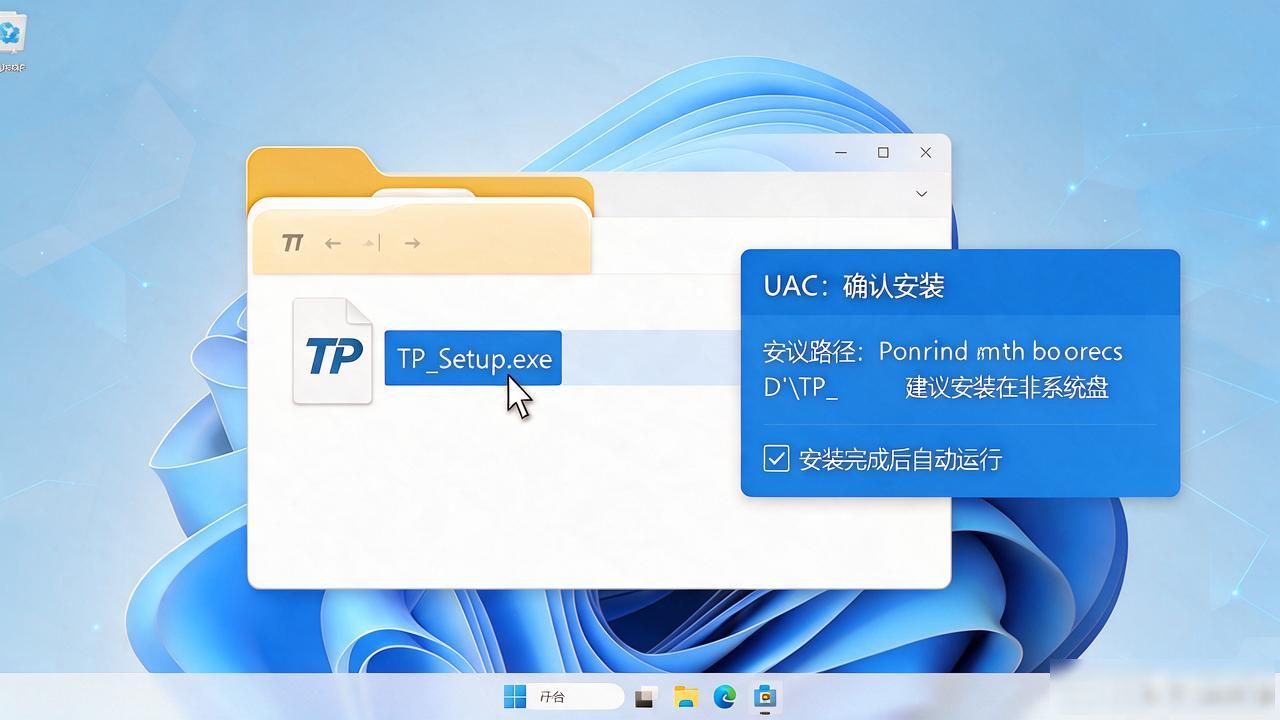Click the TP installer file icon
The width and height of the screenshot is (1280, 720).
[333, 352]
